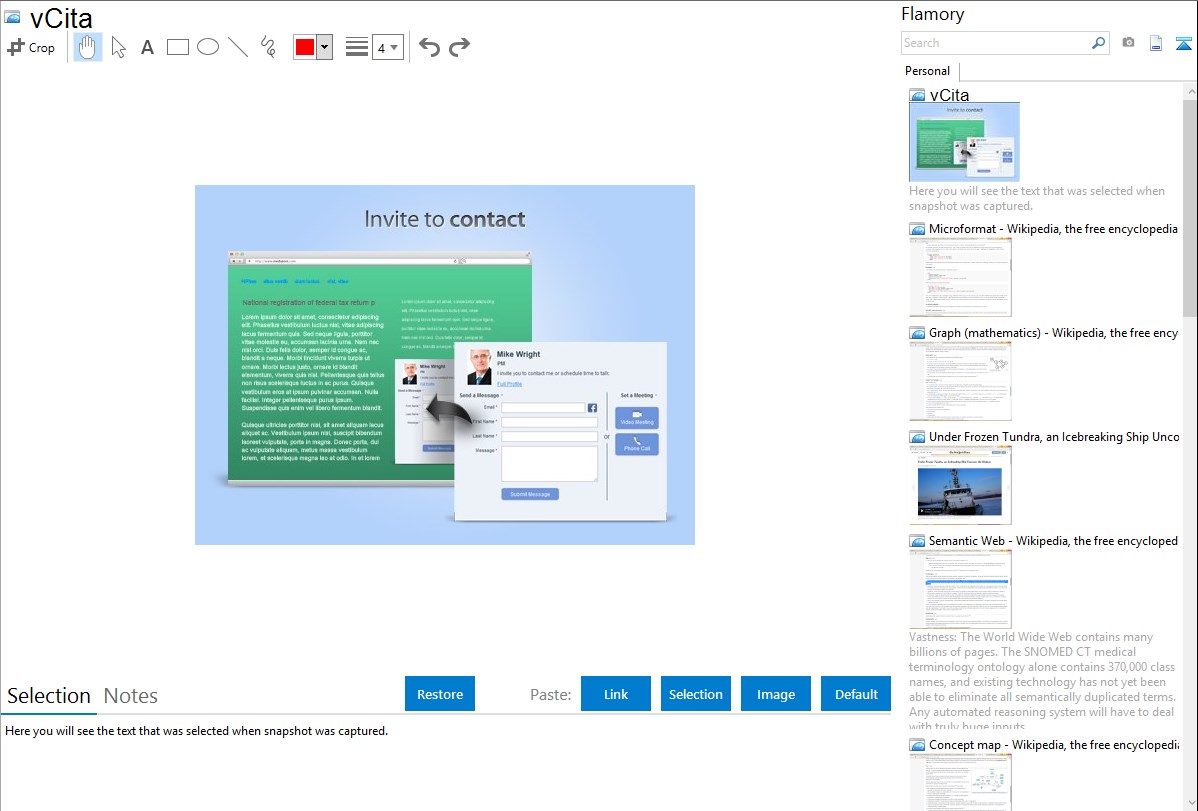Click the Invite to contact screenshot image
Image resolution: width=1198 pixels, height=811 pixels.
pyautogui.click(x=445, y=365)
